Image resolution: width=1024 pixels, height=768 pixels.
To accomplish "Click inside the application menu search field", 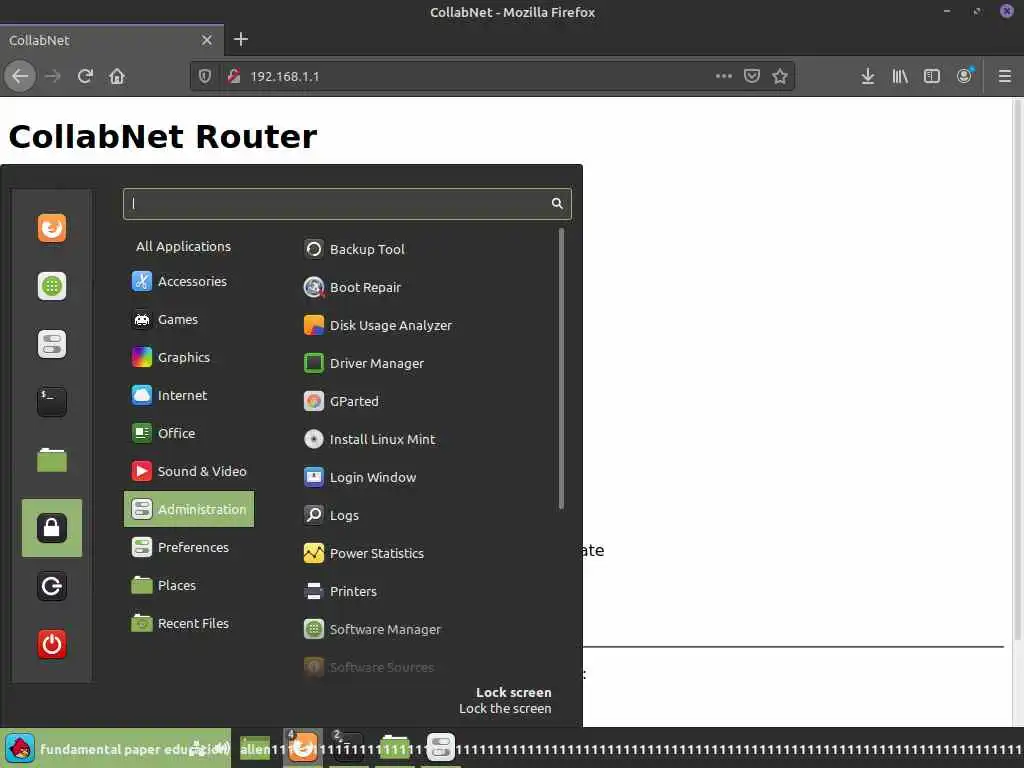I will [347, 204].
